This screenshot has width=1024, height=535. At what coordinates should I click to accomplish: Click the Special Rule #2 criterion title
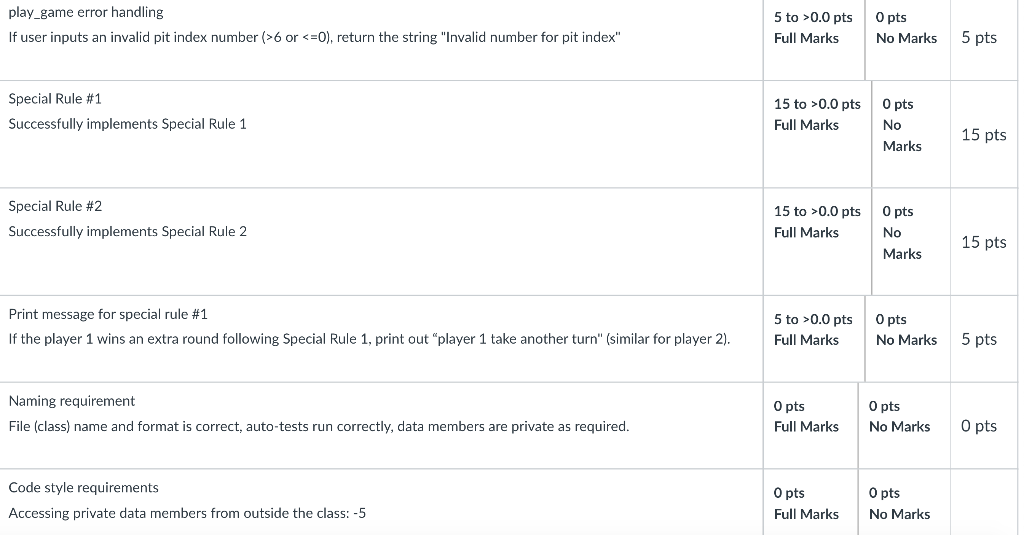coord(55,206)
